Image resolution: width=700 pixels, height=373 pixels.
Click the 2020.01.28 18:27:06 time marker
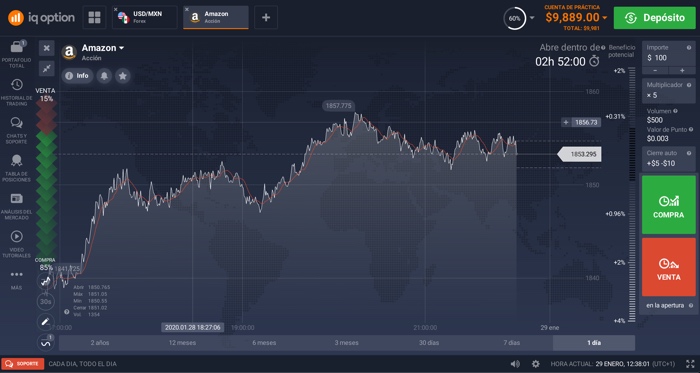click(192, 327)
